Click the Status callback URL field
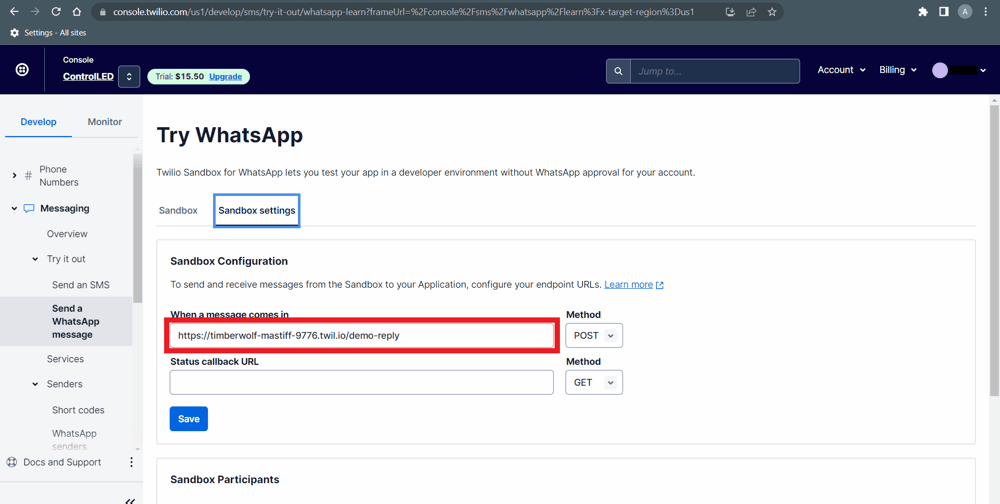Screen dimensions: 1000x504 click(x=361, y=382)
